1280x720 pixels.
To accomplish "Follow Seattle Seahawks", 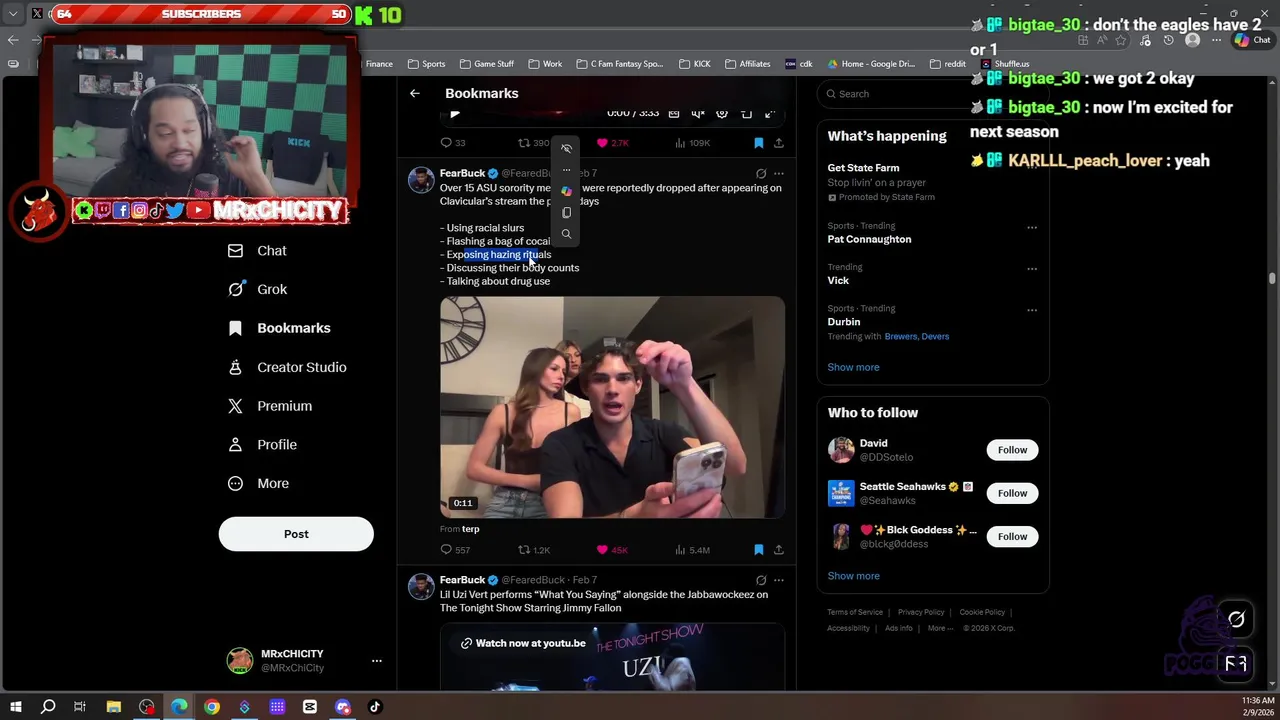I will pos(1012,493).
